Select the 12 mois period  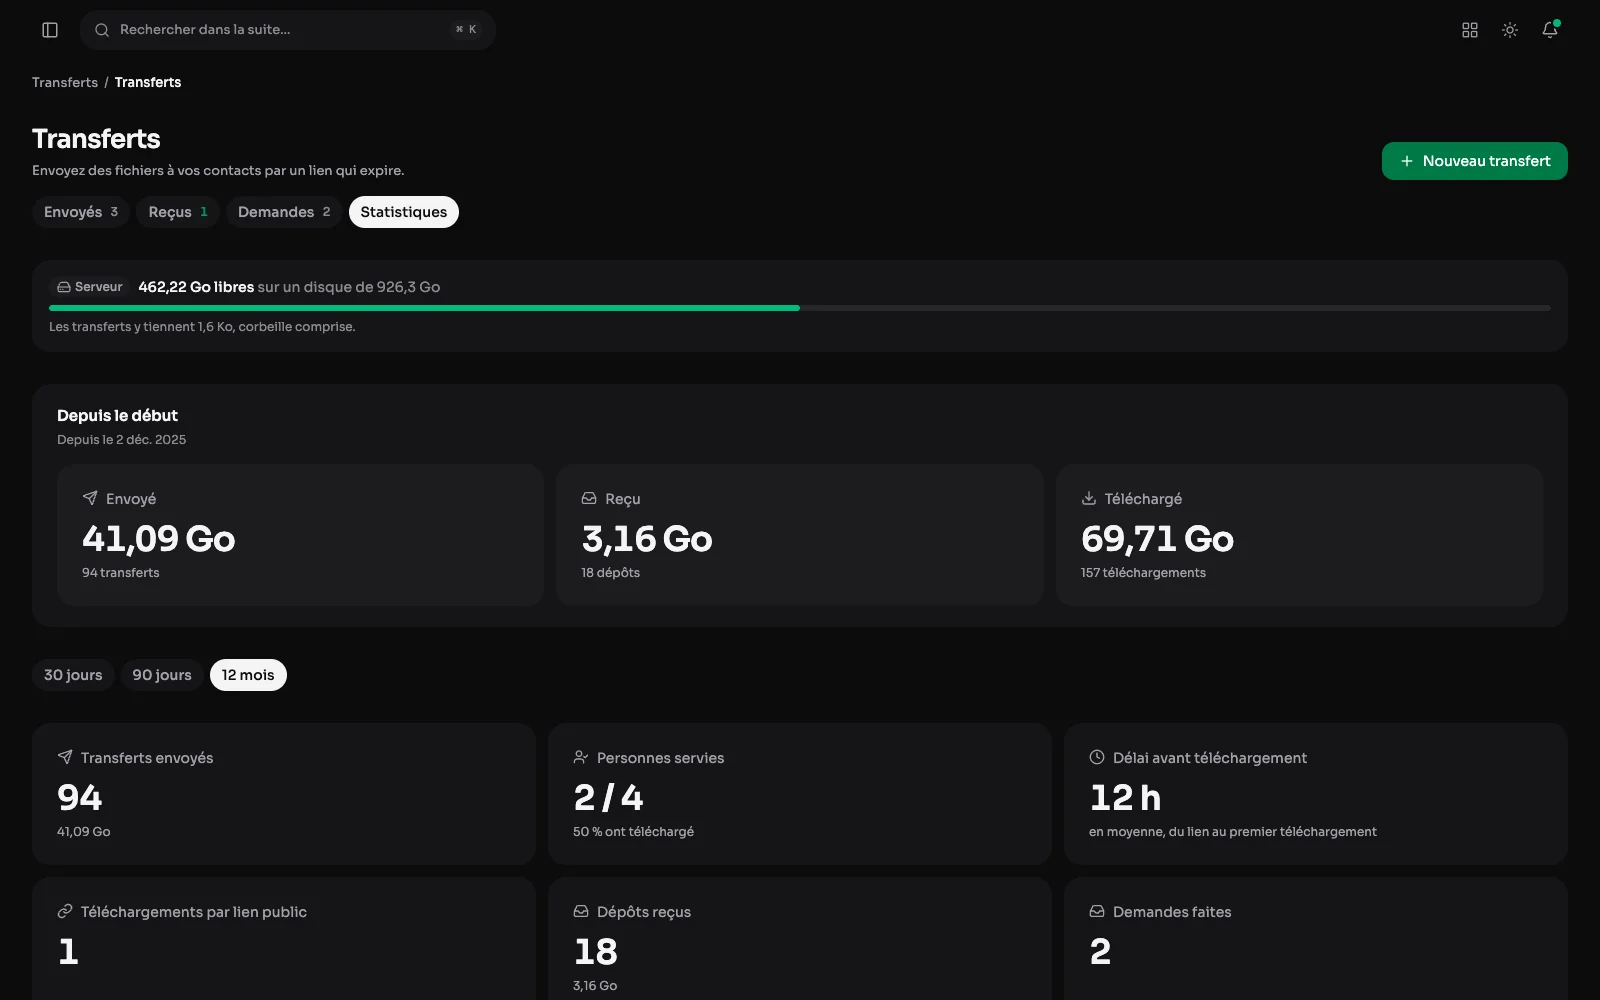click(x=248, y=675)
